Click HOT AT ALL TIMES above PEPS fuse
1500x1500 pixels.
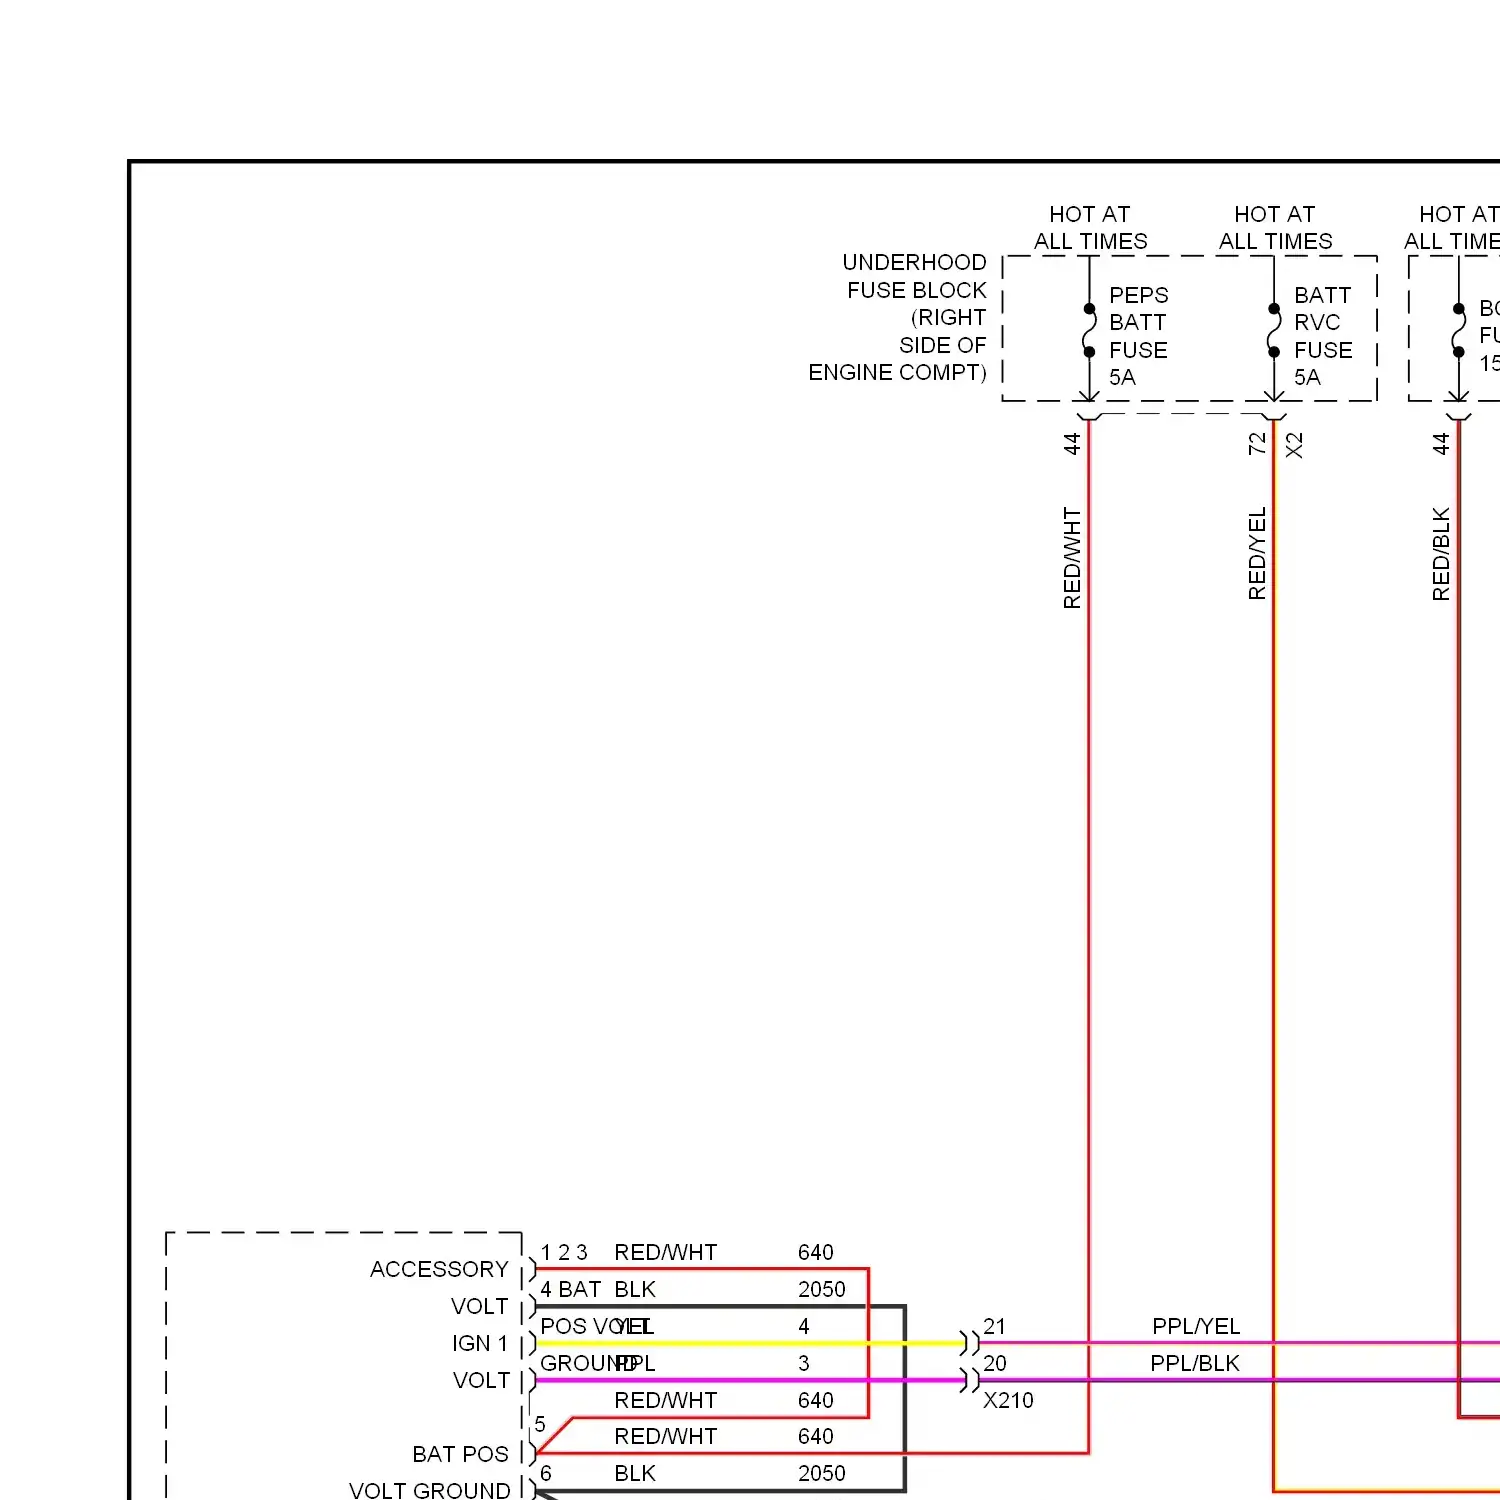pyautogui.click(x=1090, y=228)
